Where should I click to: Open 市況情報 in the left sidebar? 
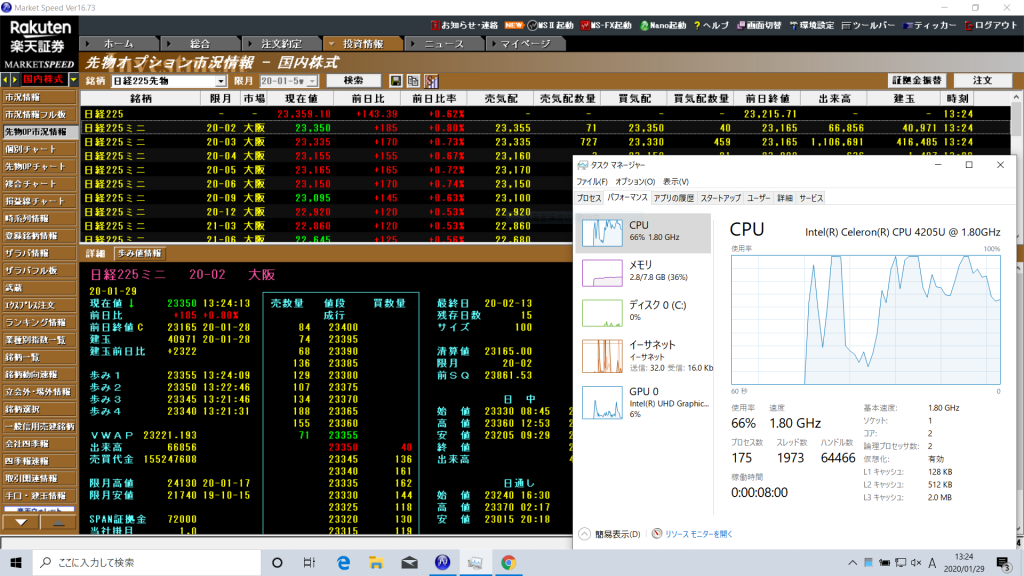[x=39, y=97]
